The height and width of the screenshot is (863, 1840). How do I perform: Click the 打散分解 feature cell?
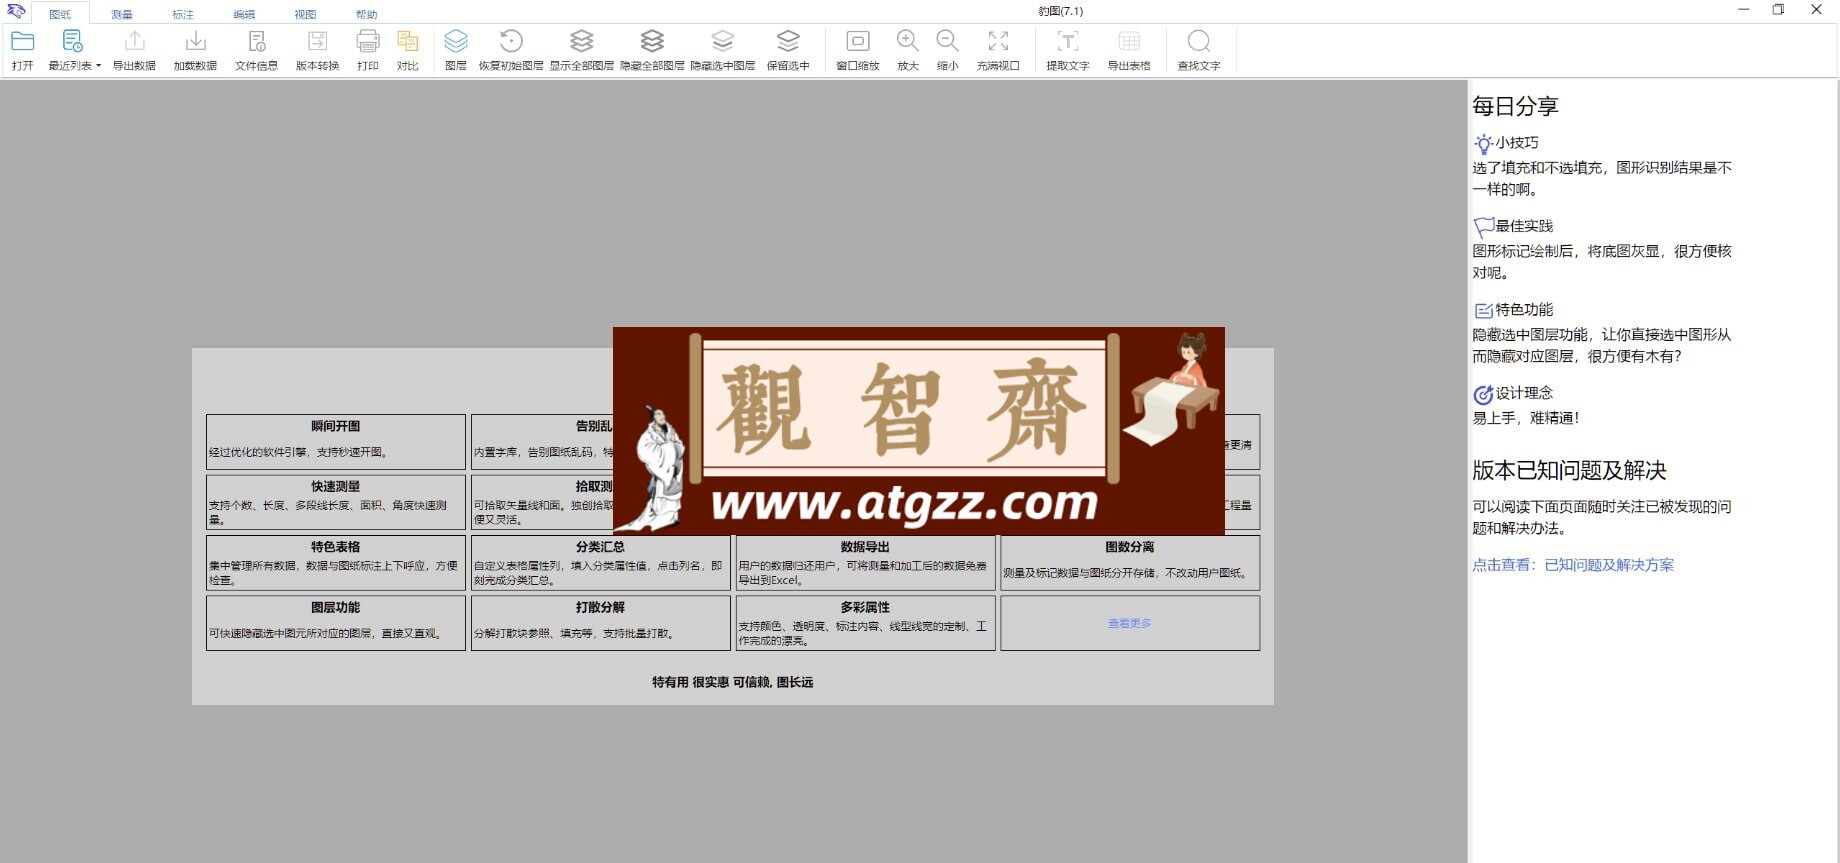pyautogui.click(x=600, y=623)
